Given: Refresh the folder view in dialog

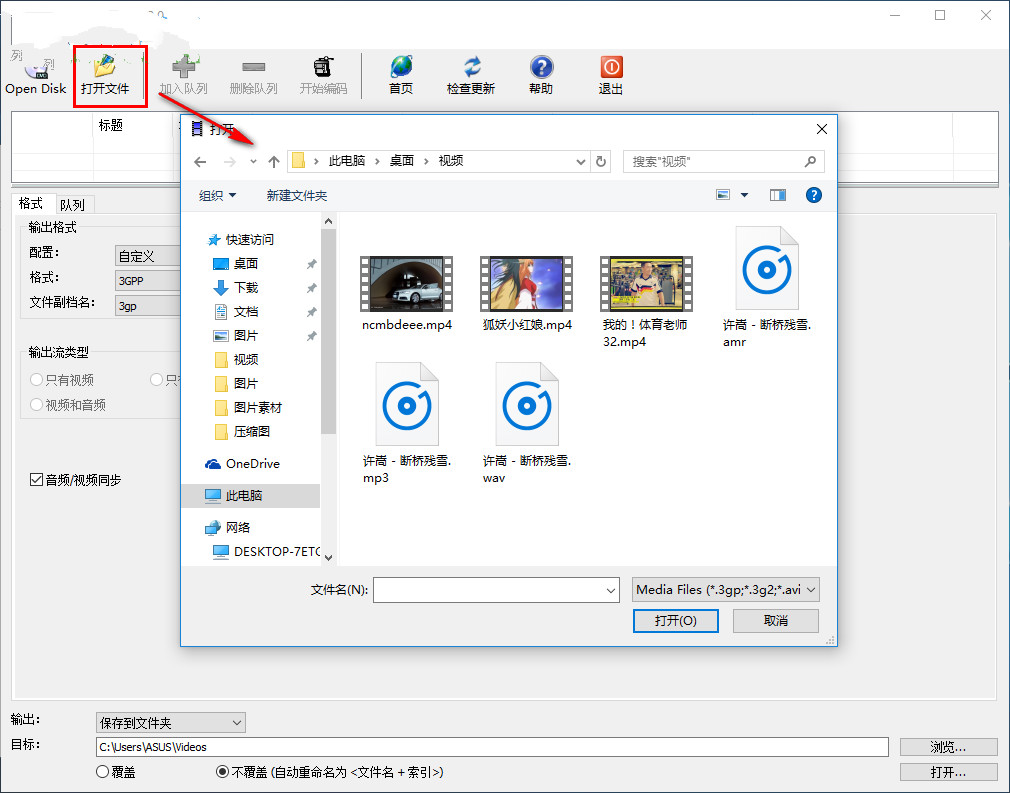Looking at the screenshot, I should click(x=601, y=161).
